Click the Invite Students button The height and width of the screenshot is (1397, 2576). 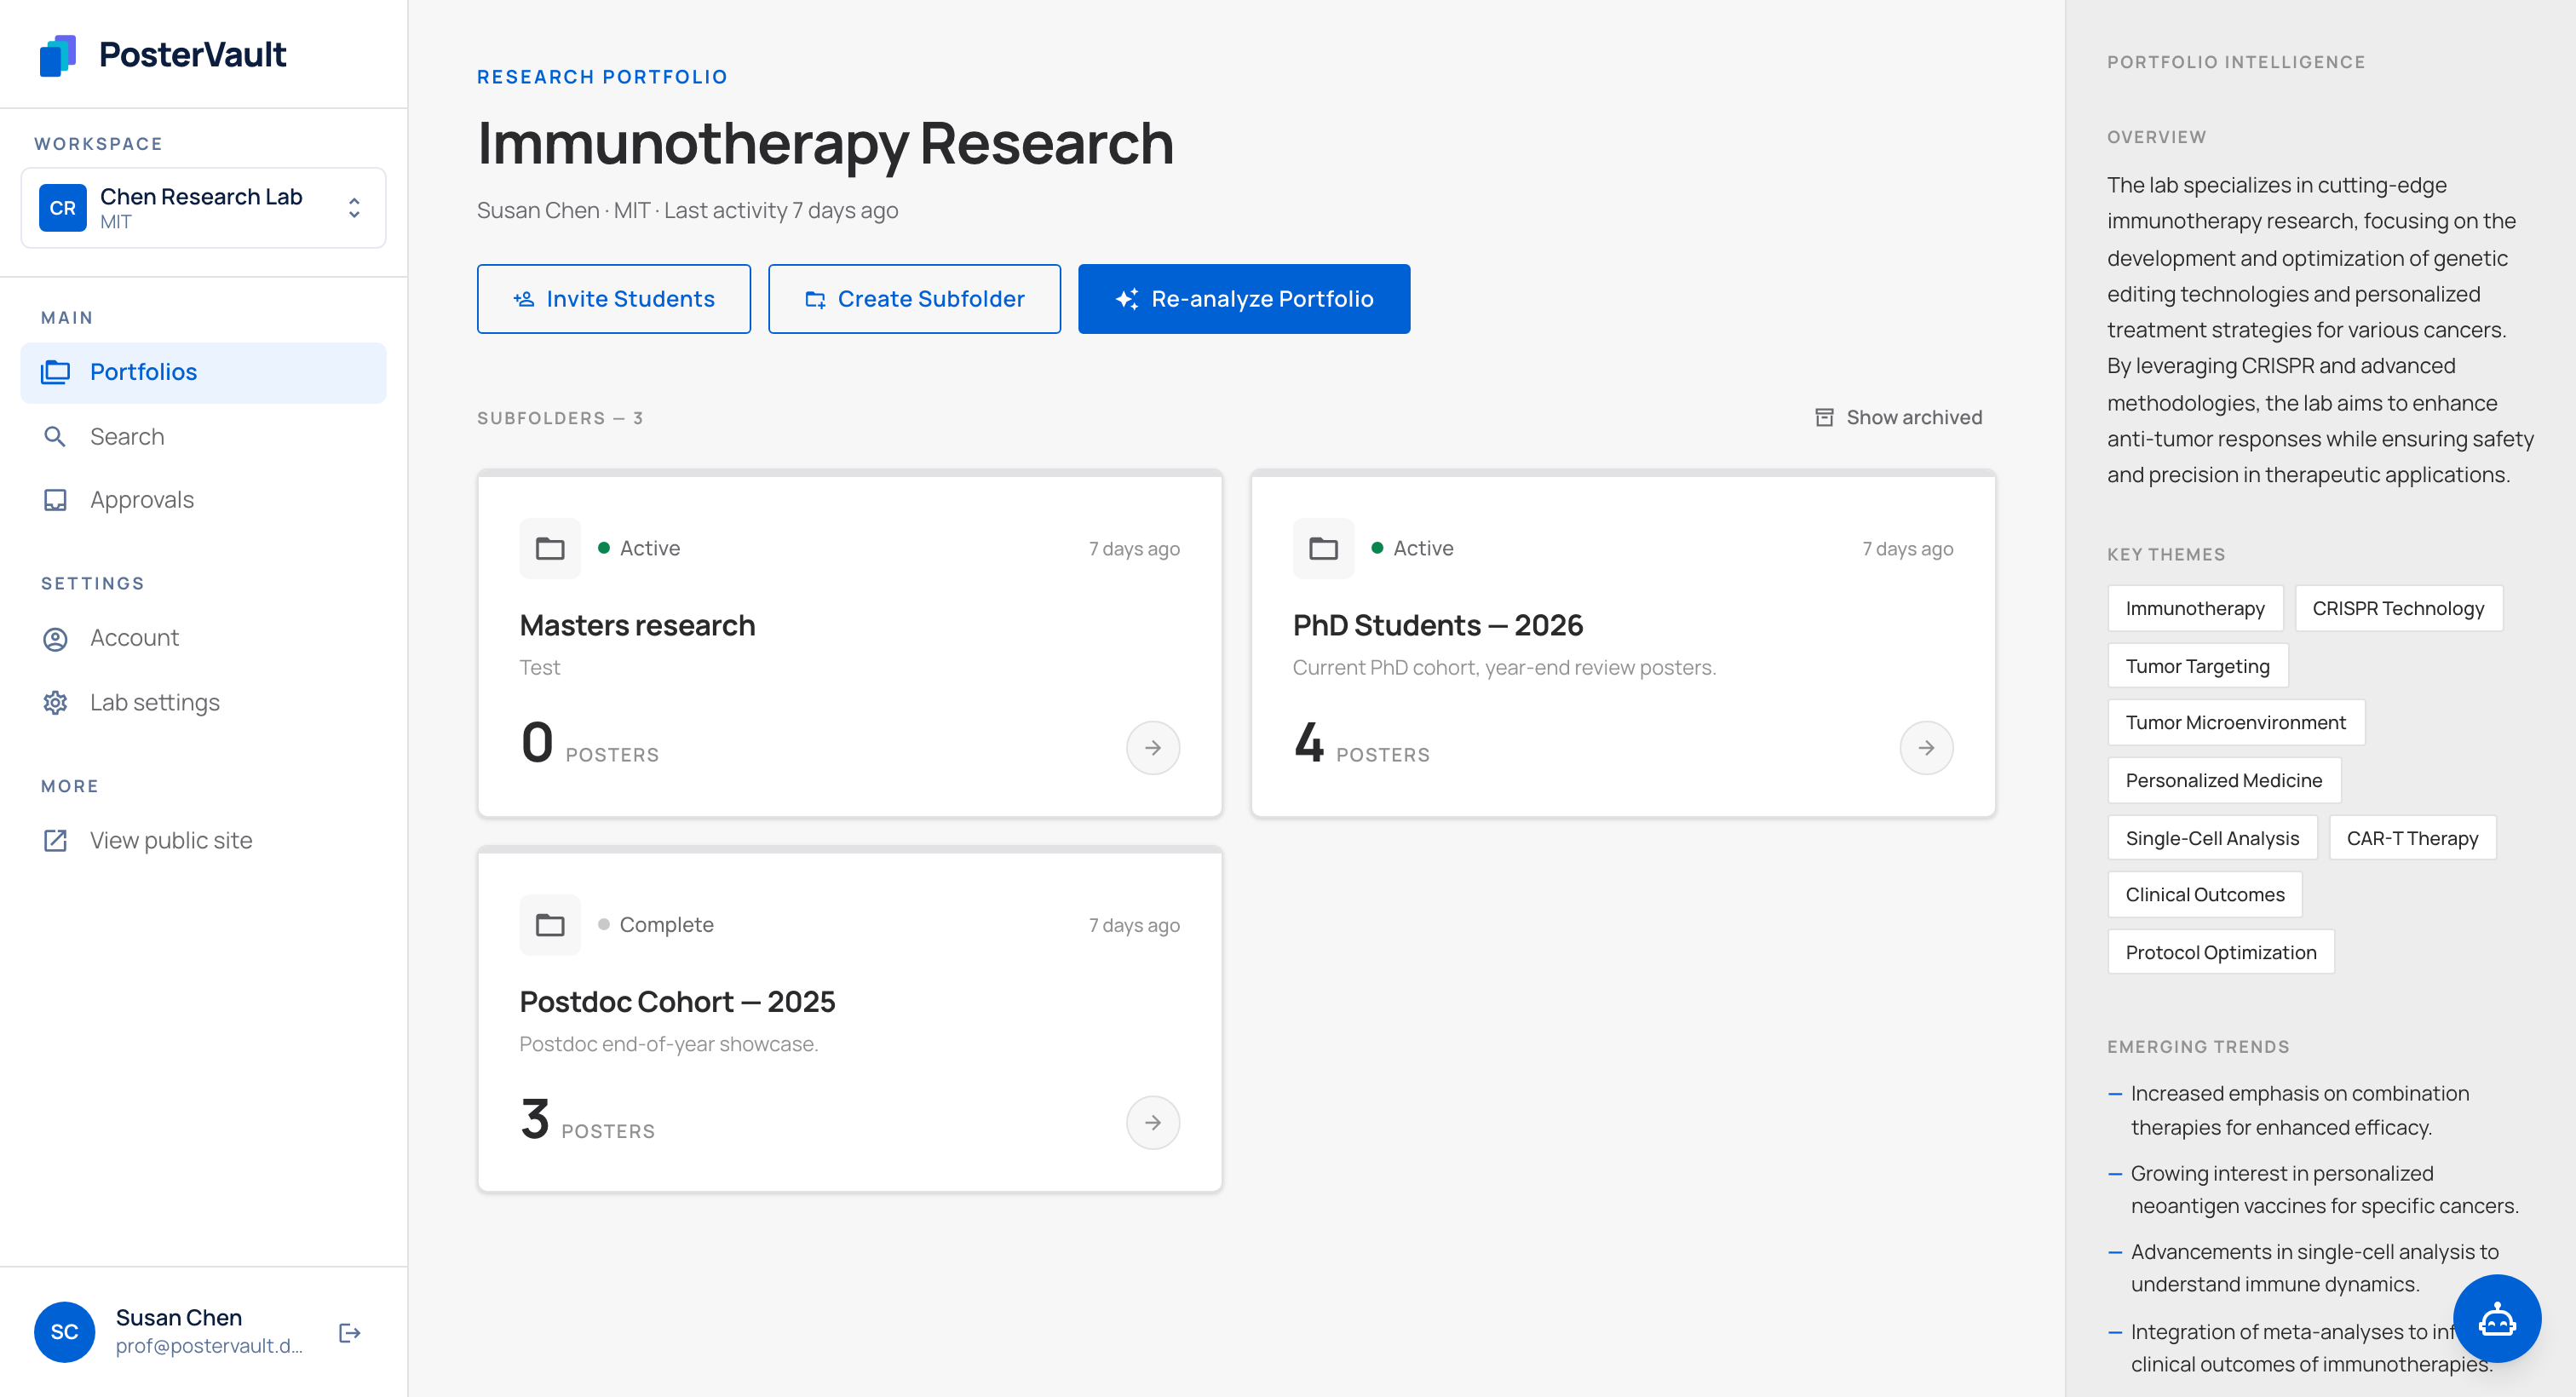[614, 299]
